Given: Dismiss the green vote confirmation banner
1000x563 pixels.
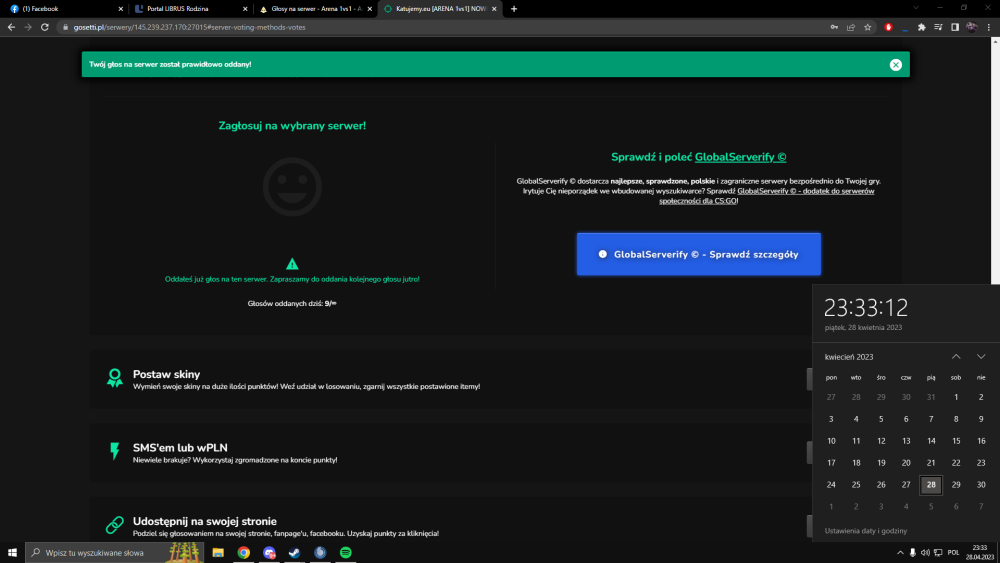Looking at the screenshot, I should point(895,64).
